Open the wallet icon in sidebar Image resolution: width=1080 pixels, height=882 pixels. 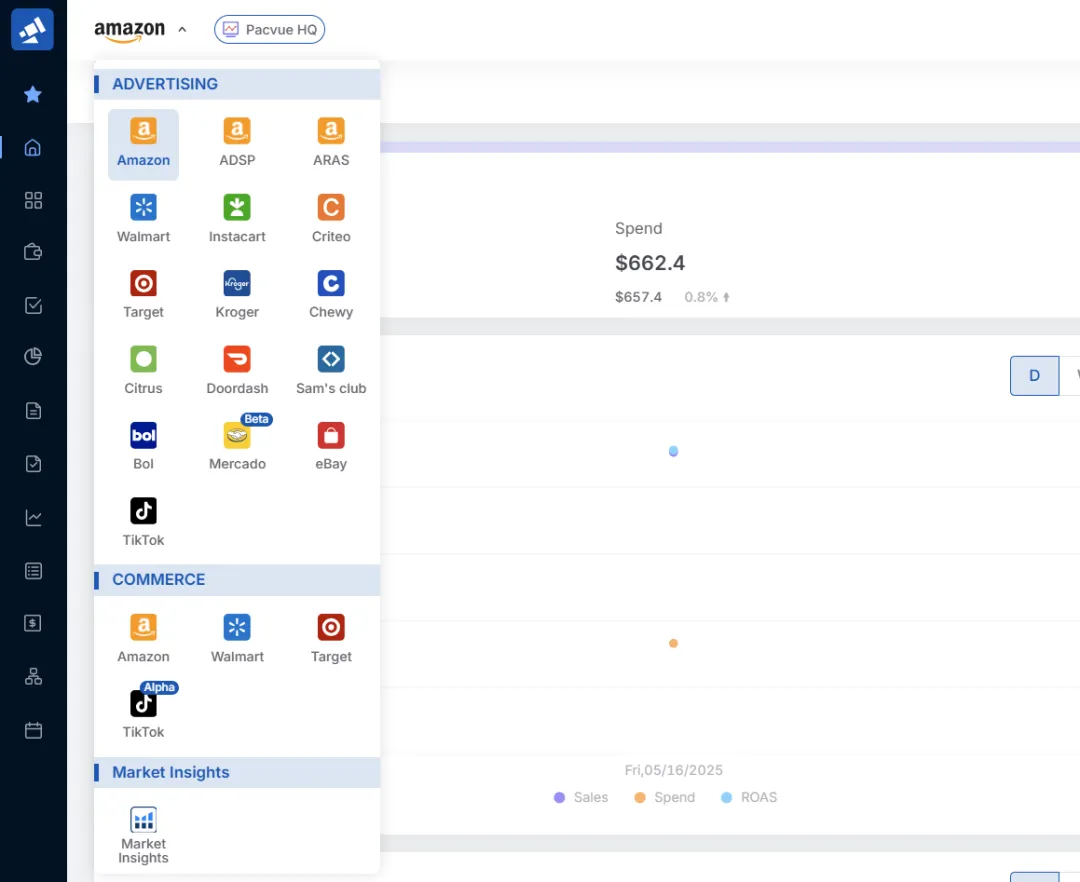click(33, 252)
